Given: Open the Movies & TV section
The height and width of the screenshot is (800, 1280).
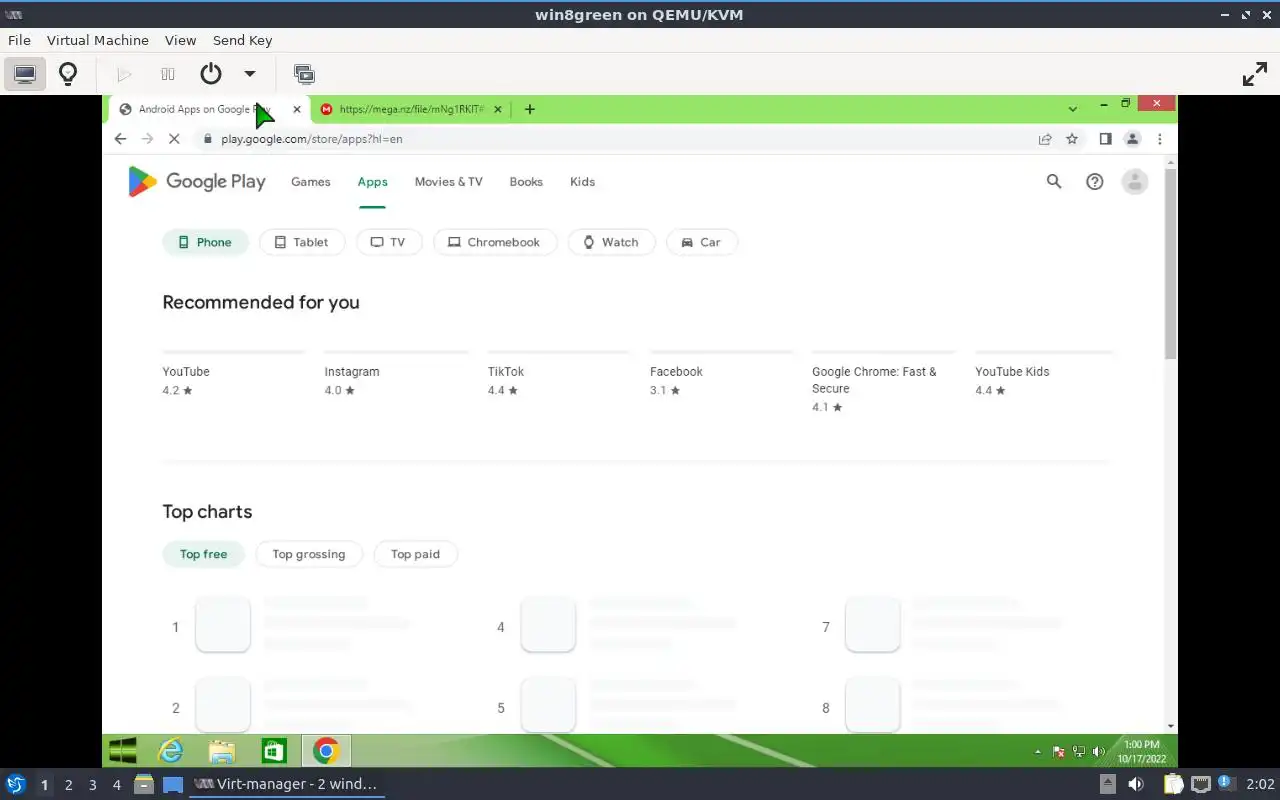Looking at the screenshot, I should [448, 182].
